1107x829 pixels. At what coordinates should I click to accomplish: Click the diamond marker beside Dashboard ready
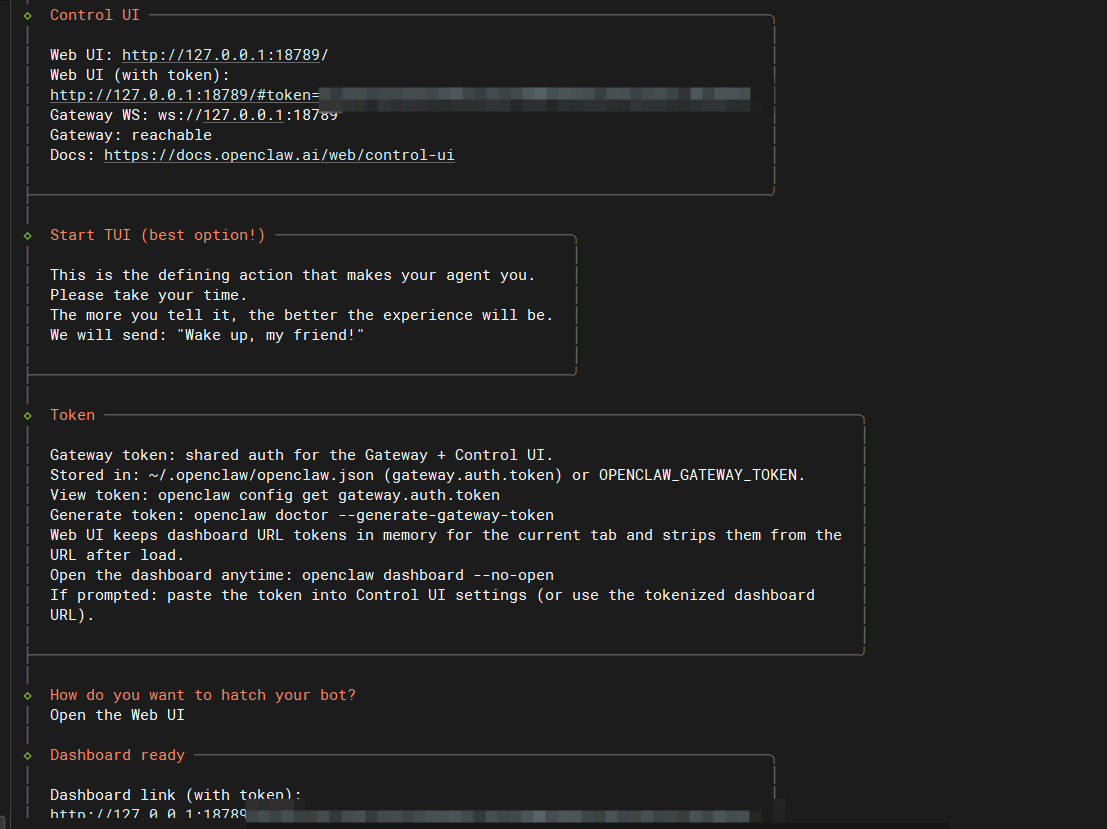(x=28, y=756)
